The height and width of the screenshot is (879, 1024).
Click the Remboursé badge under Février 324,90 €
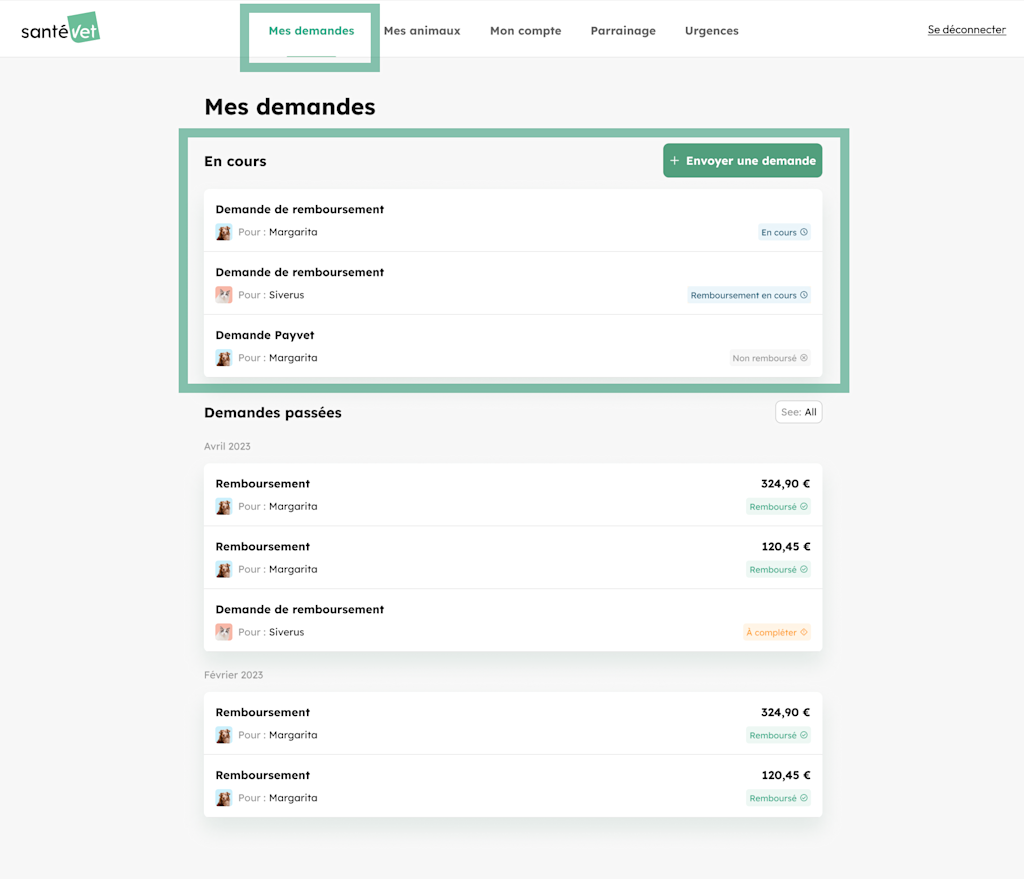[x=778, y=735]
